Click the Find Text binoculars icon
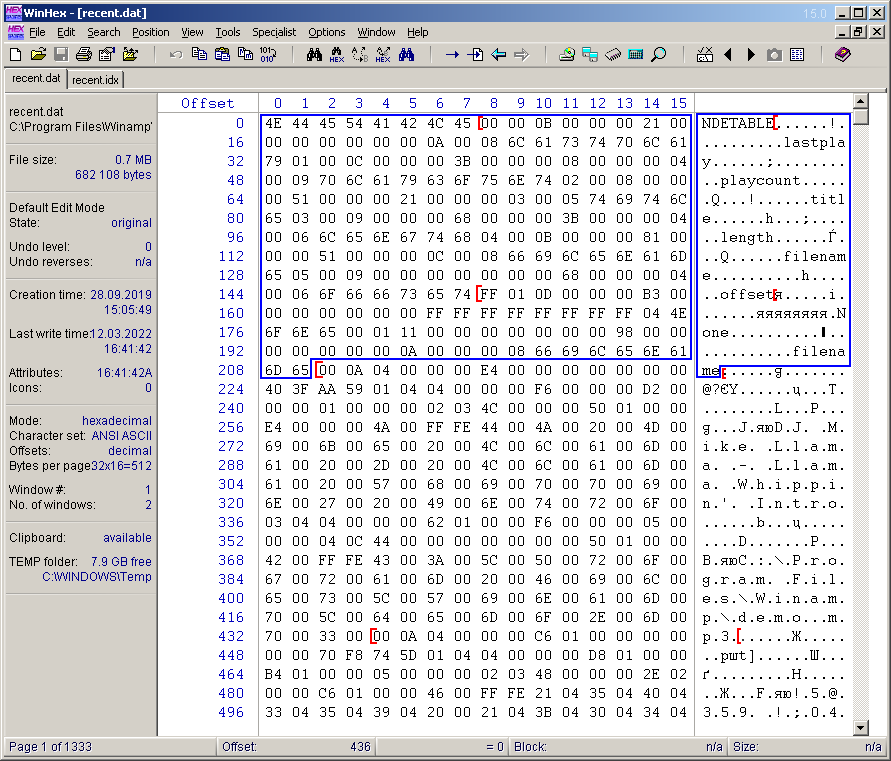Viewport: 891px width, 761px height. coord(314,55)
